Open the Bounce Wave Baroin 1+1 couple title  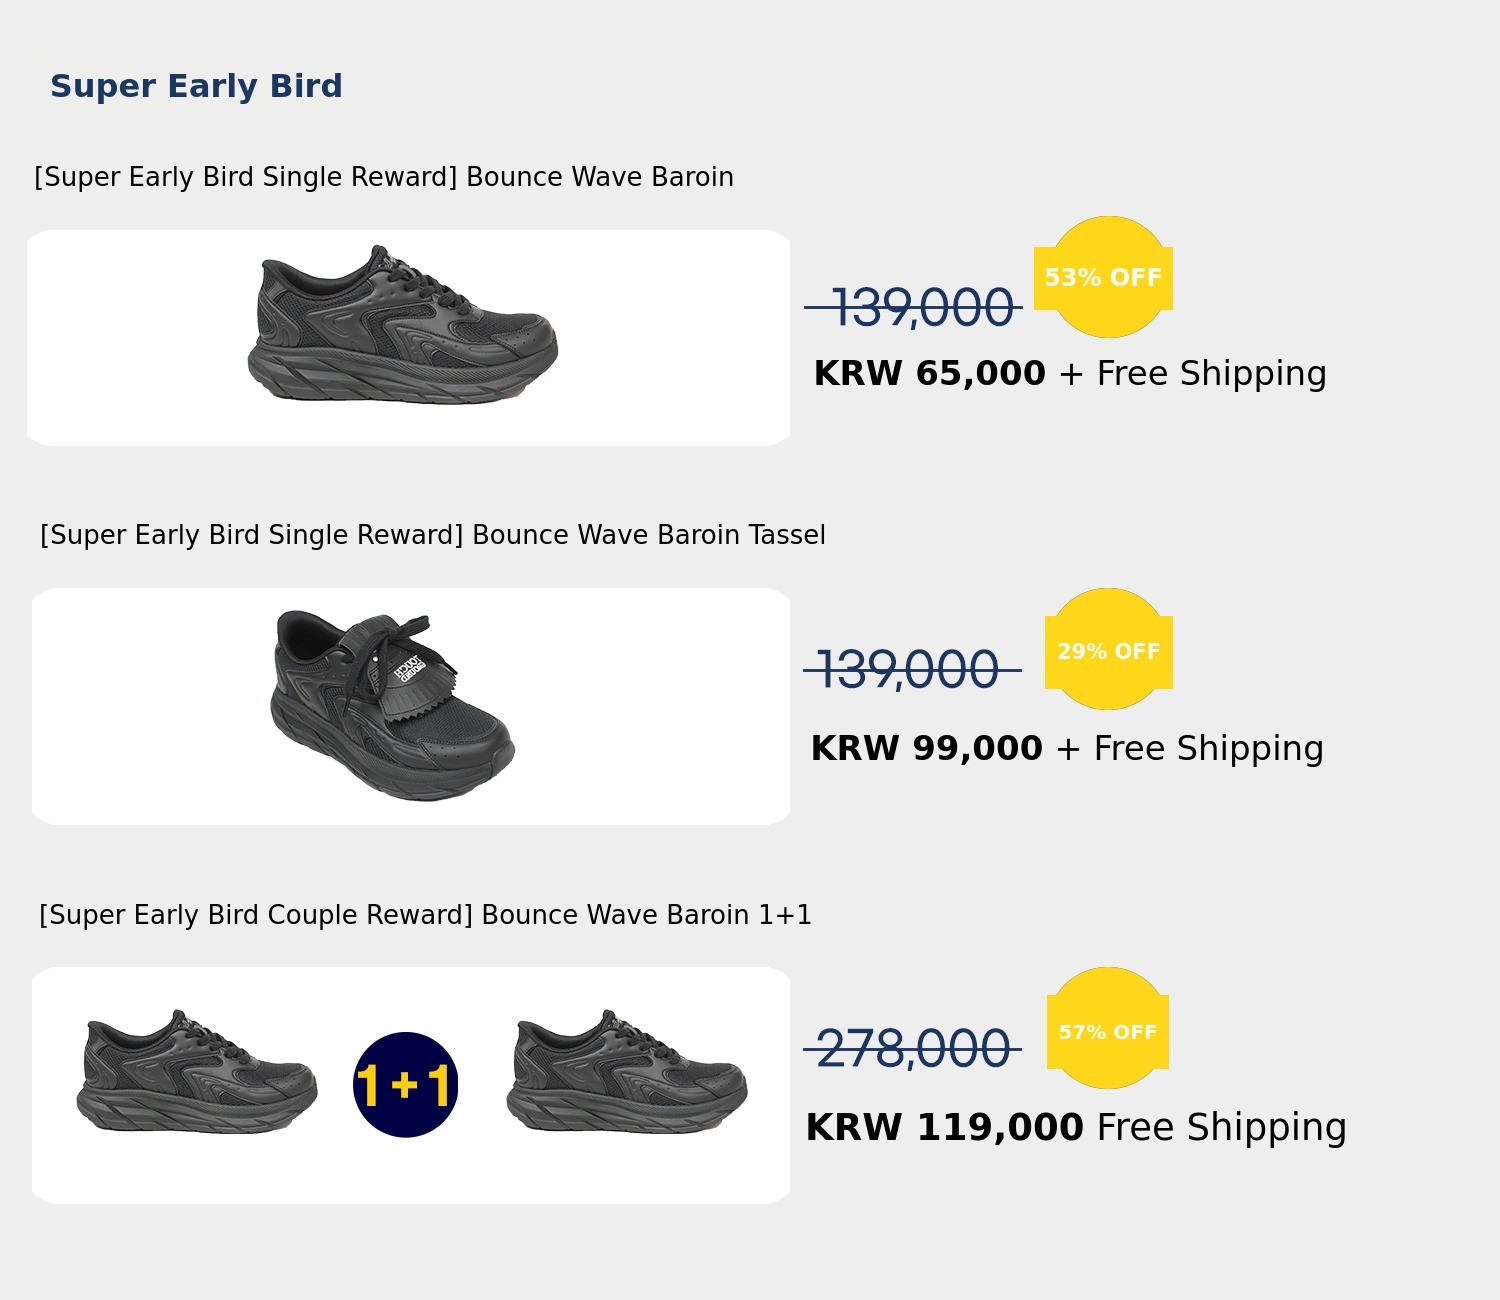[x=425, y=915]
